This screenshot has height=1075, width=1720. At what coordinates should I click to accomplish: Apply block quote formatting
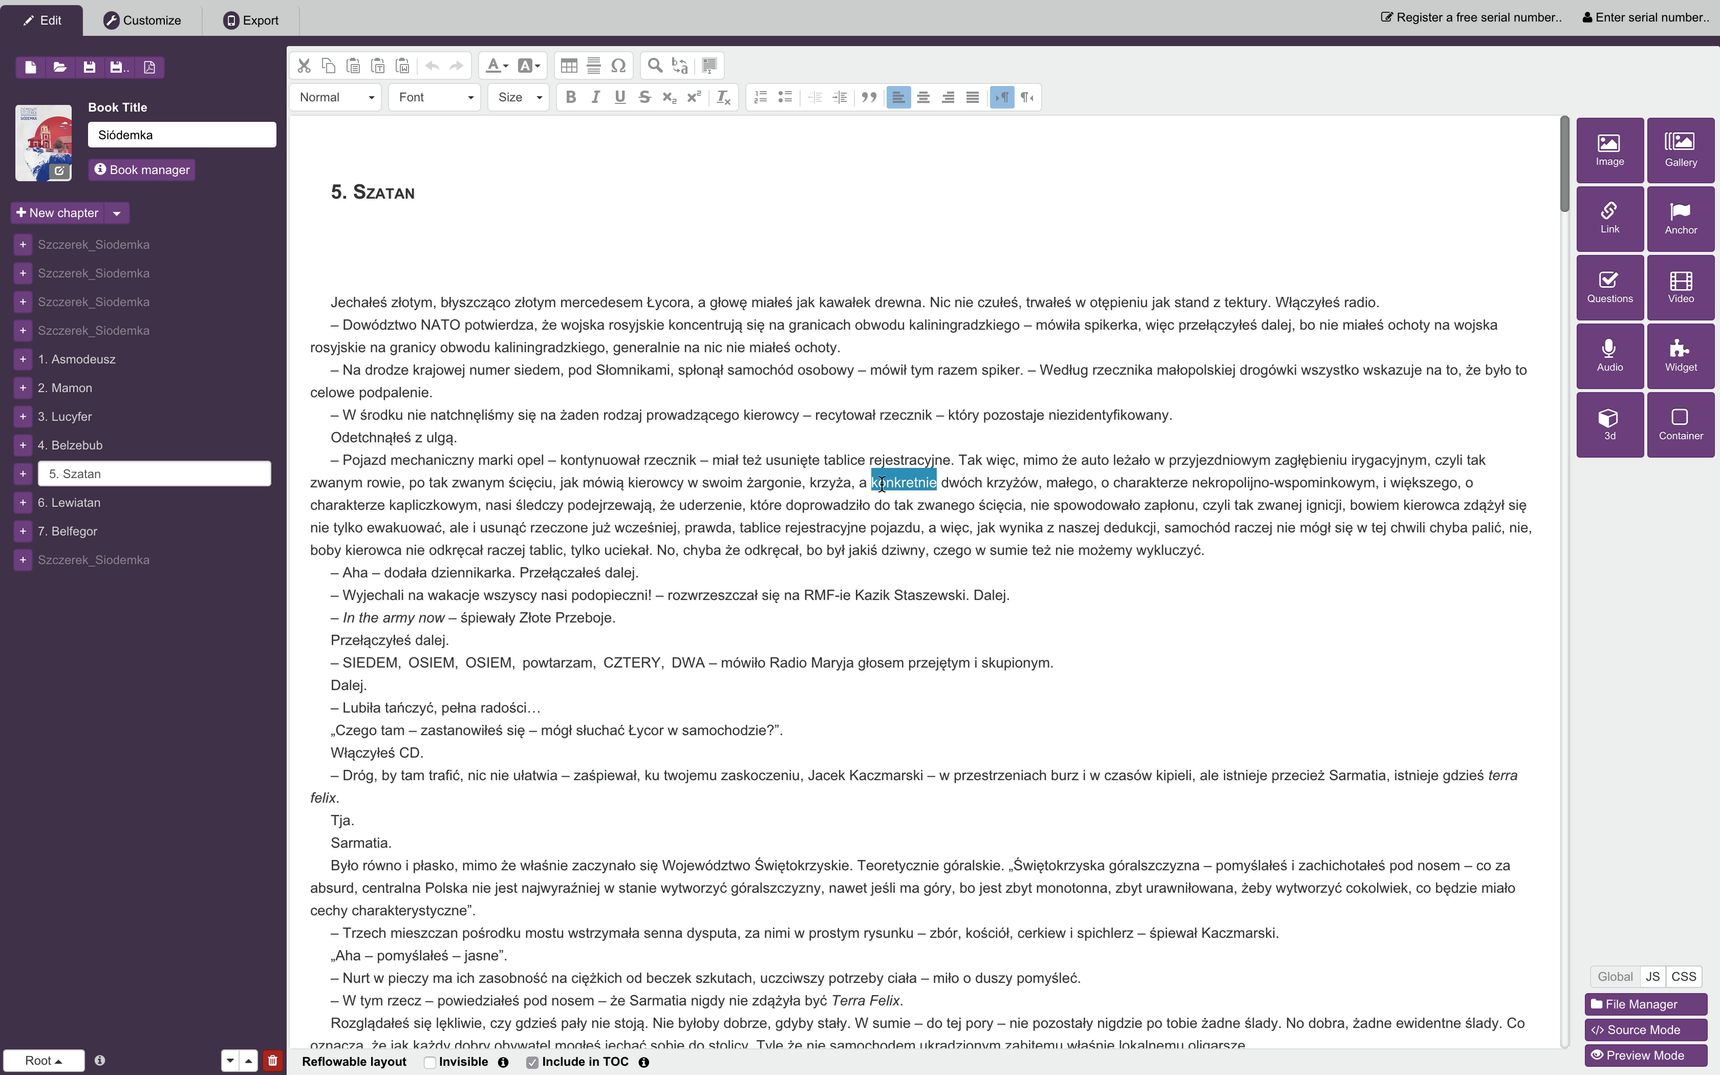[869, 97]
